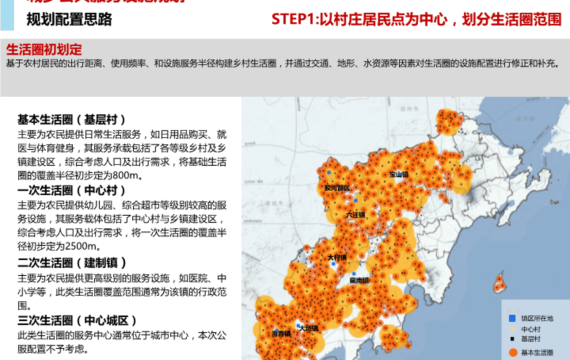Click the black 基层村 legend square
570x360 pixels.
(513, 339)
